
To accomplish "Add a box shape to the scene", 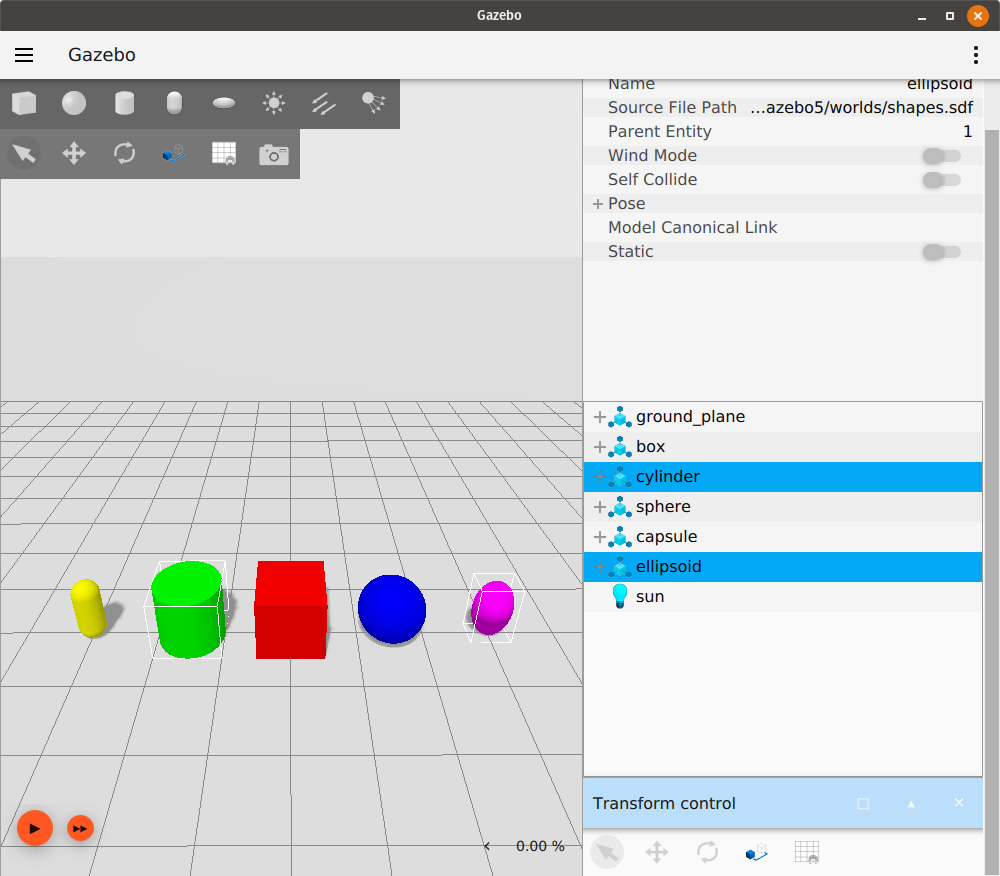I will [24, 103].
